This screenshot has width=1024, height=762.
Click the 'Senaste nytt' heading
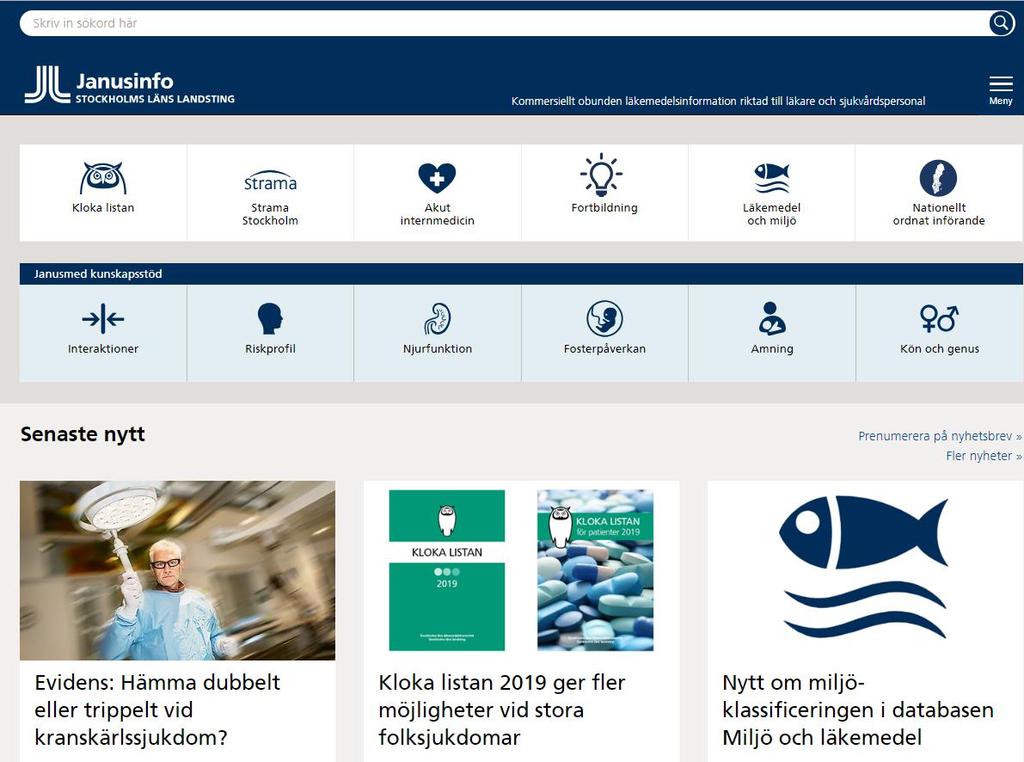point(82,434)
